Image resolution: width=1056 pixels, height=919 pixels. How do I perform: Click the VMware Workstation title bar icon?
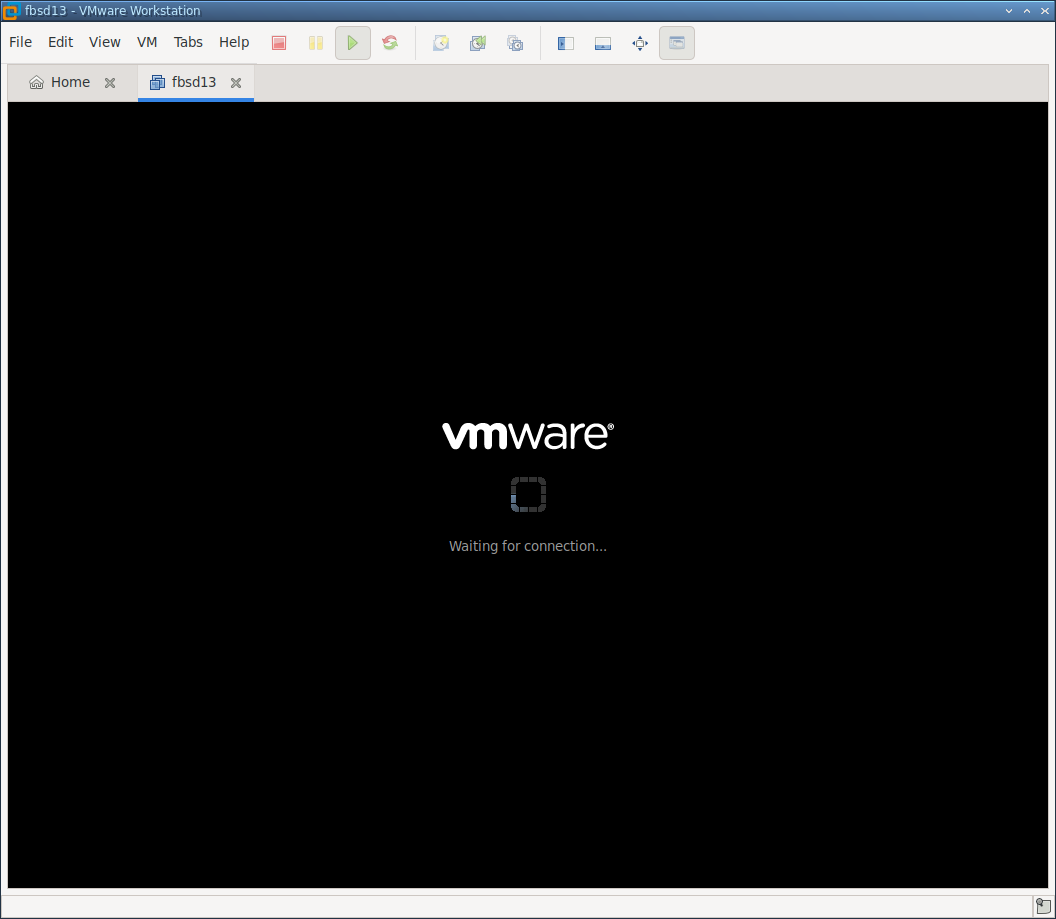(10, 11)
